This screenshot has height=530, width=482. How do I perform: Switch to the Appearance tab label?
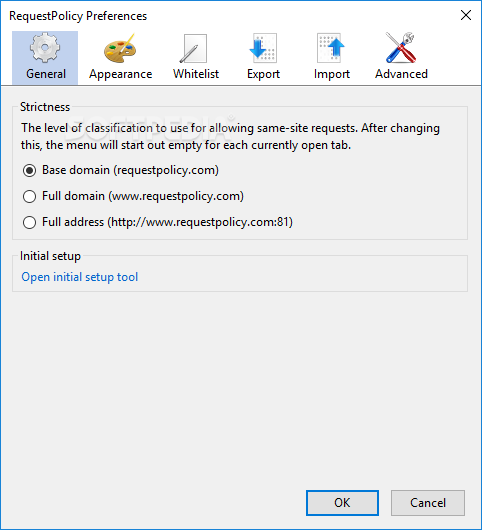point(121,74)
